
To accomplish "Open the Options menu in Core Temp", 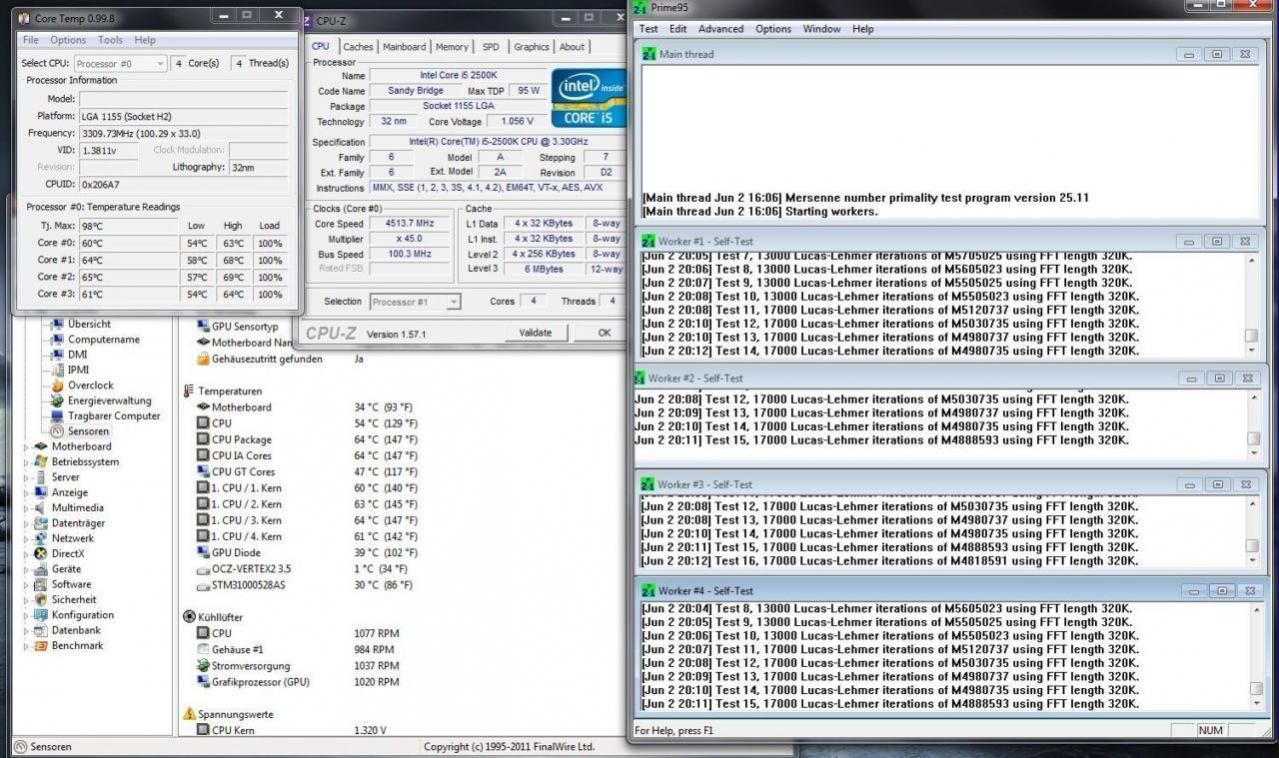I will [68, 40].
